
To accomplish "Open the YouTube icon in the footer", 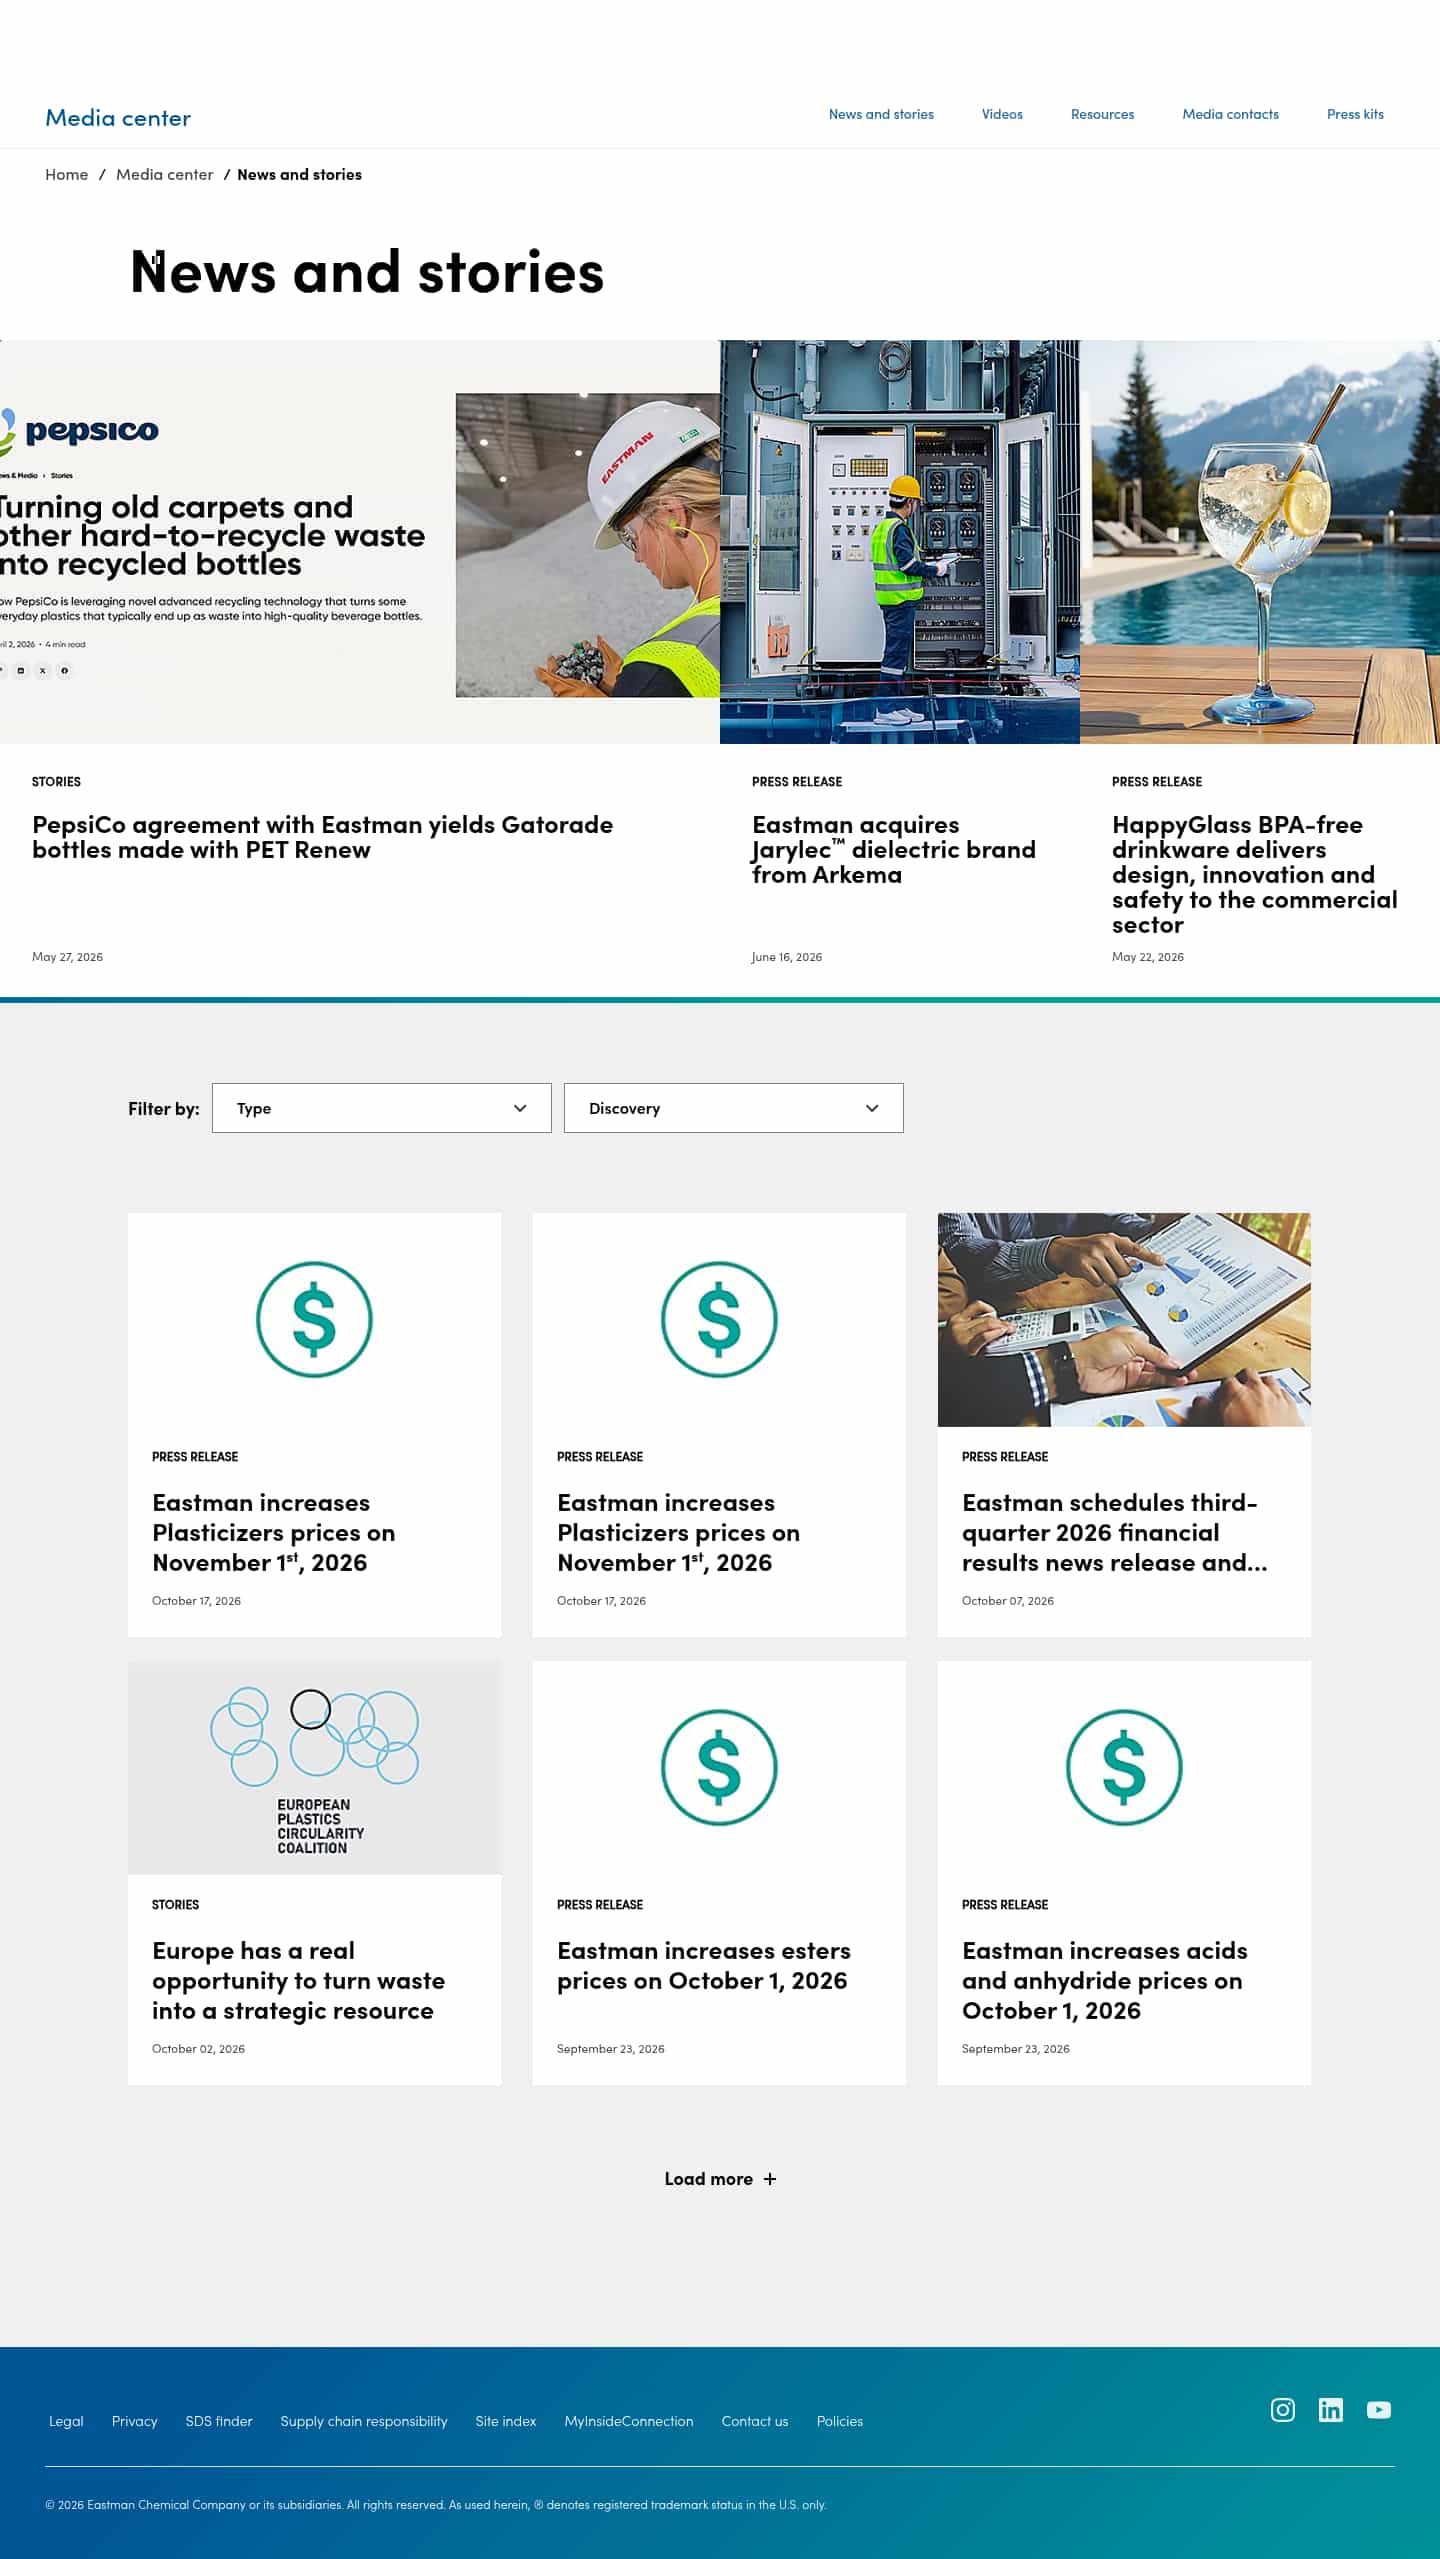I will tap(1378, 2410).
